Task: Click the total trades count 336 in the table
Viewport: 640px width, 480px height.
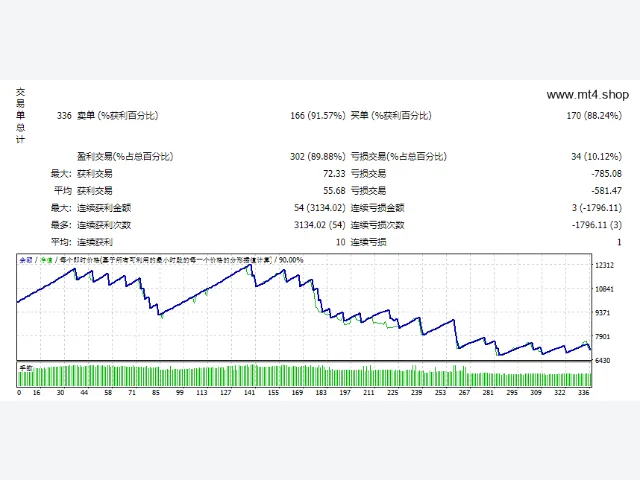Action: (x=64, y=116)
